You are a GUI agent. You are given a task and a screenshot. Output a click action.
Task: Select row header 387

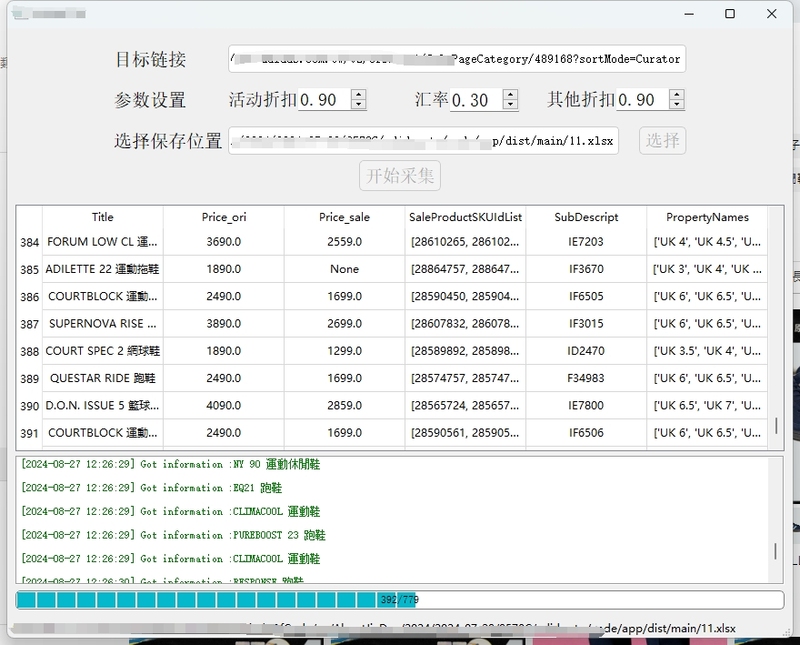coord(30,324)
